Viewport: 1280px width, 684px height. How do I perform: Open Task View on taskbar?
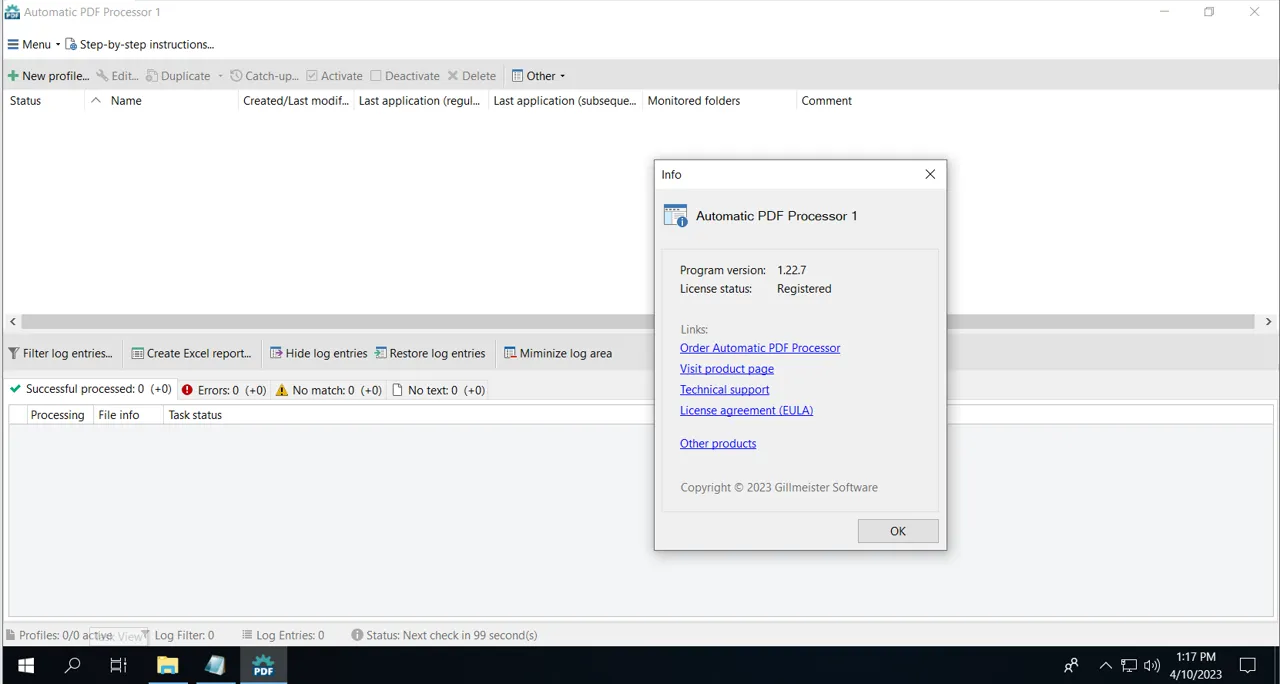pyautogui.click(x=118, y=665)
